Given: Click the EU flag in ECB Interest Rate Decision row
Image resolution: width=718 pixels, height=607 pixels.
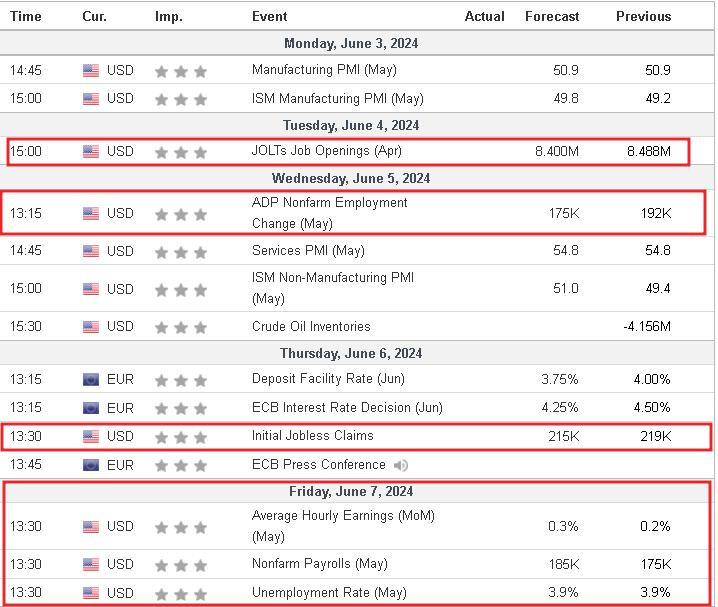Looking at the screenshot, I should [x=91, y=408].
